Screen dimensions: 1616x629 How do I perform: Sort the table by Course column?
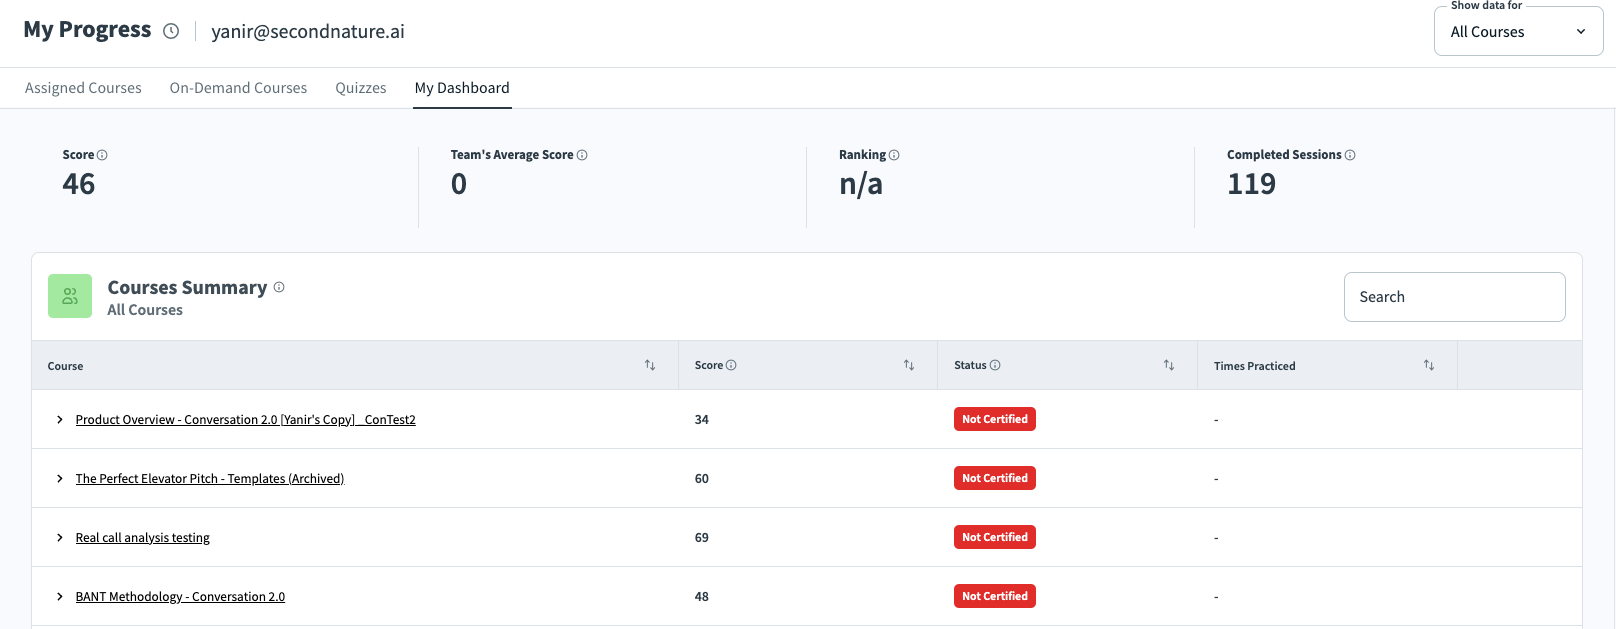(x=650, y=365)
